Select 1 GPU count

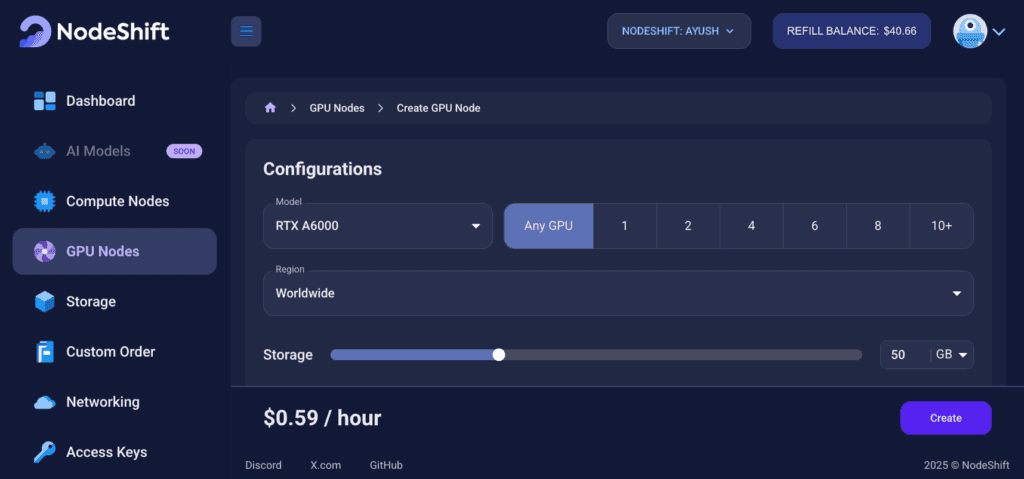pyautogui.click(x=624, y=226)
